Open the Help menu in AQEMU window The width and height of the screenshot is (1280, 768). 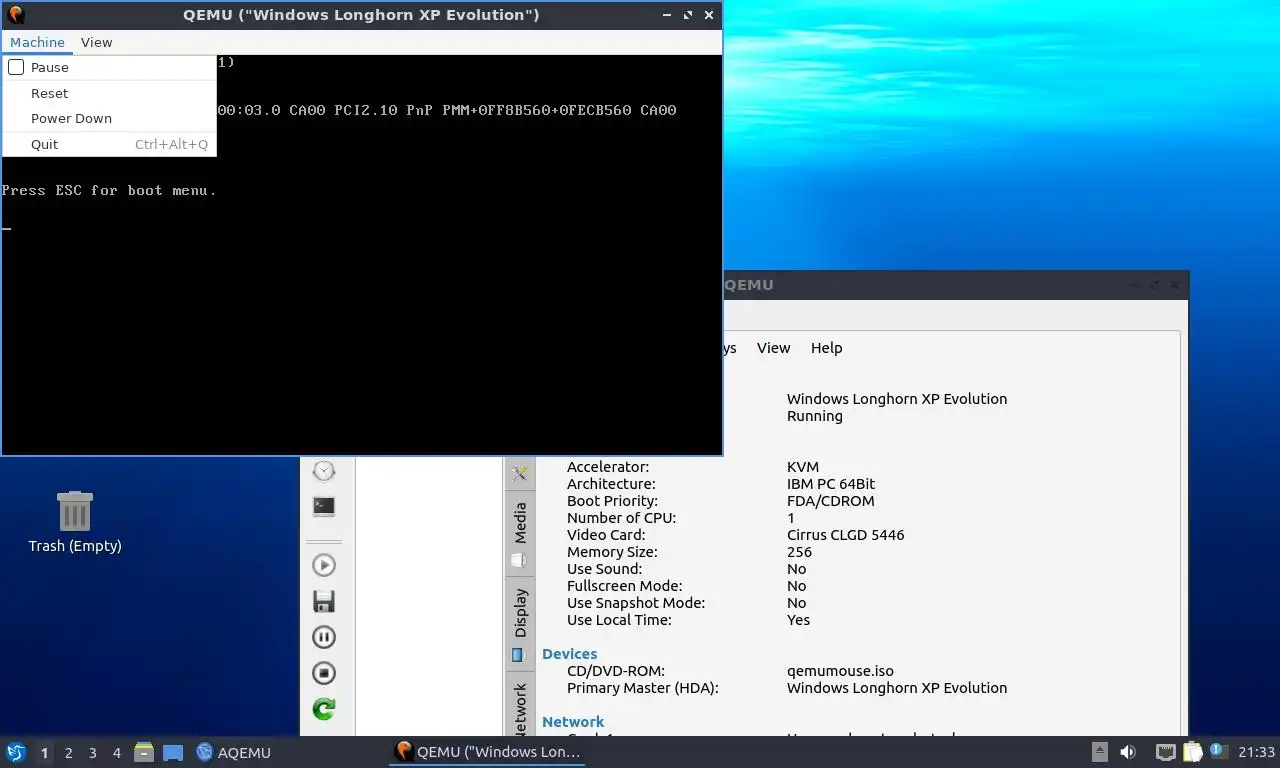coord(826,348)
